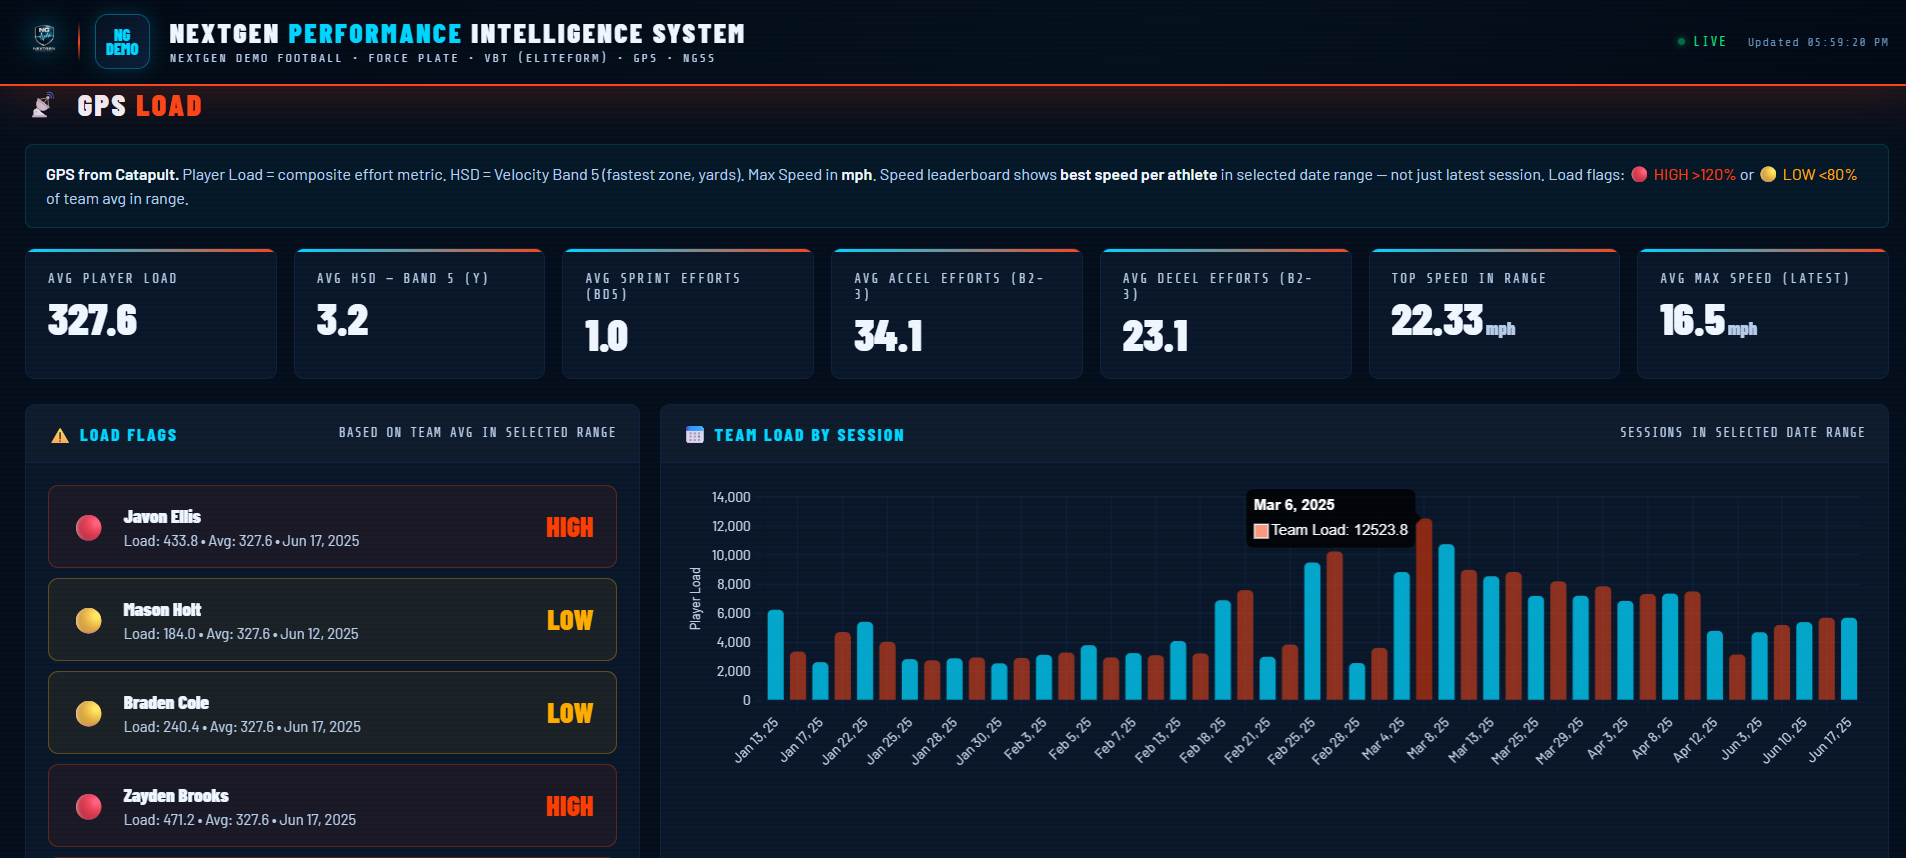Click the HIGH badge on Javon Ellis row
This screenshot has height=858, width=1906.
point(570,528)
